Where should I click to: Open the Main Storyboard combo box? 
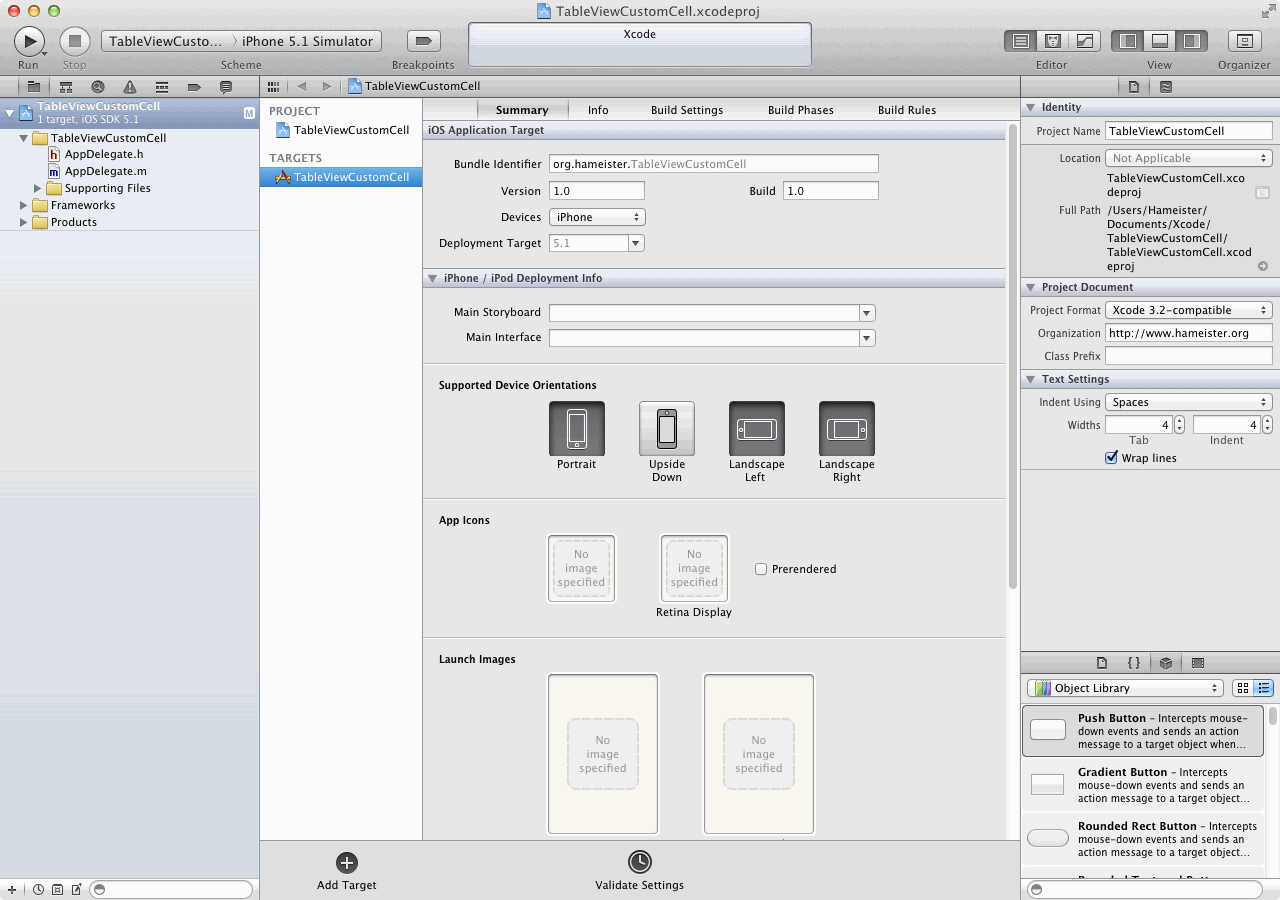click(x=867, y=313)
